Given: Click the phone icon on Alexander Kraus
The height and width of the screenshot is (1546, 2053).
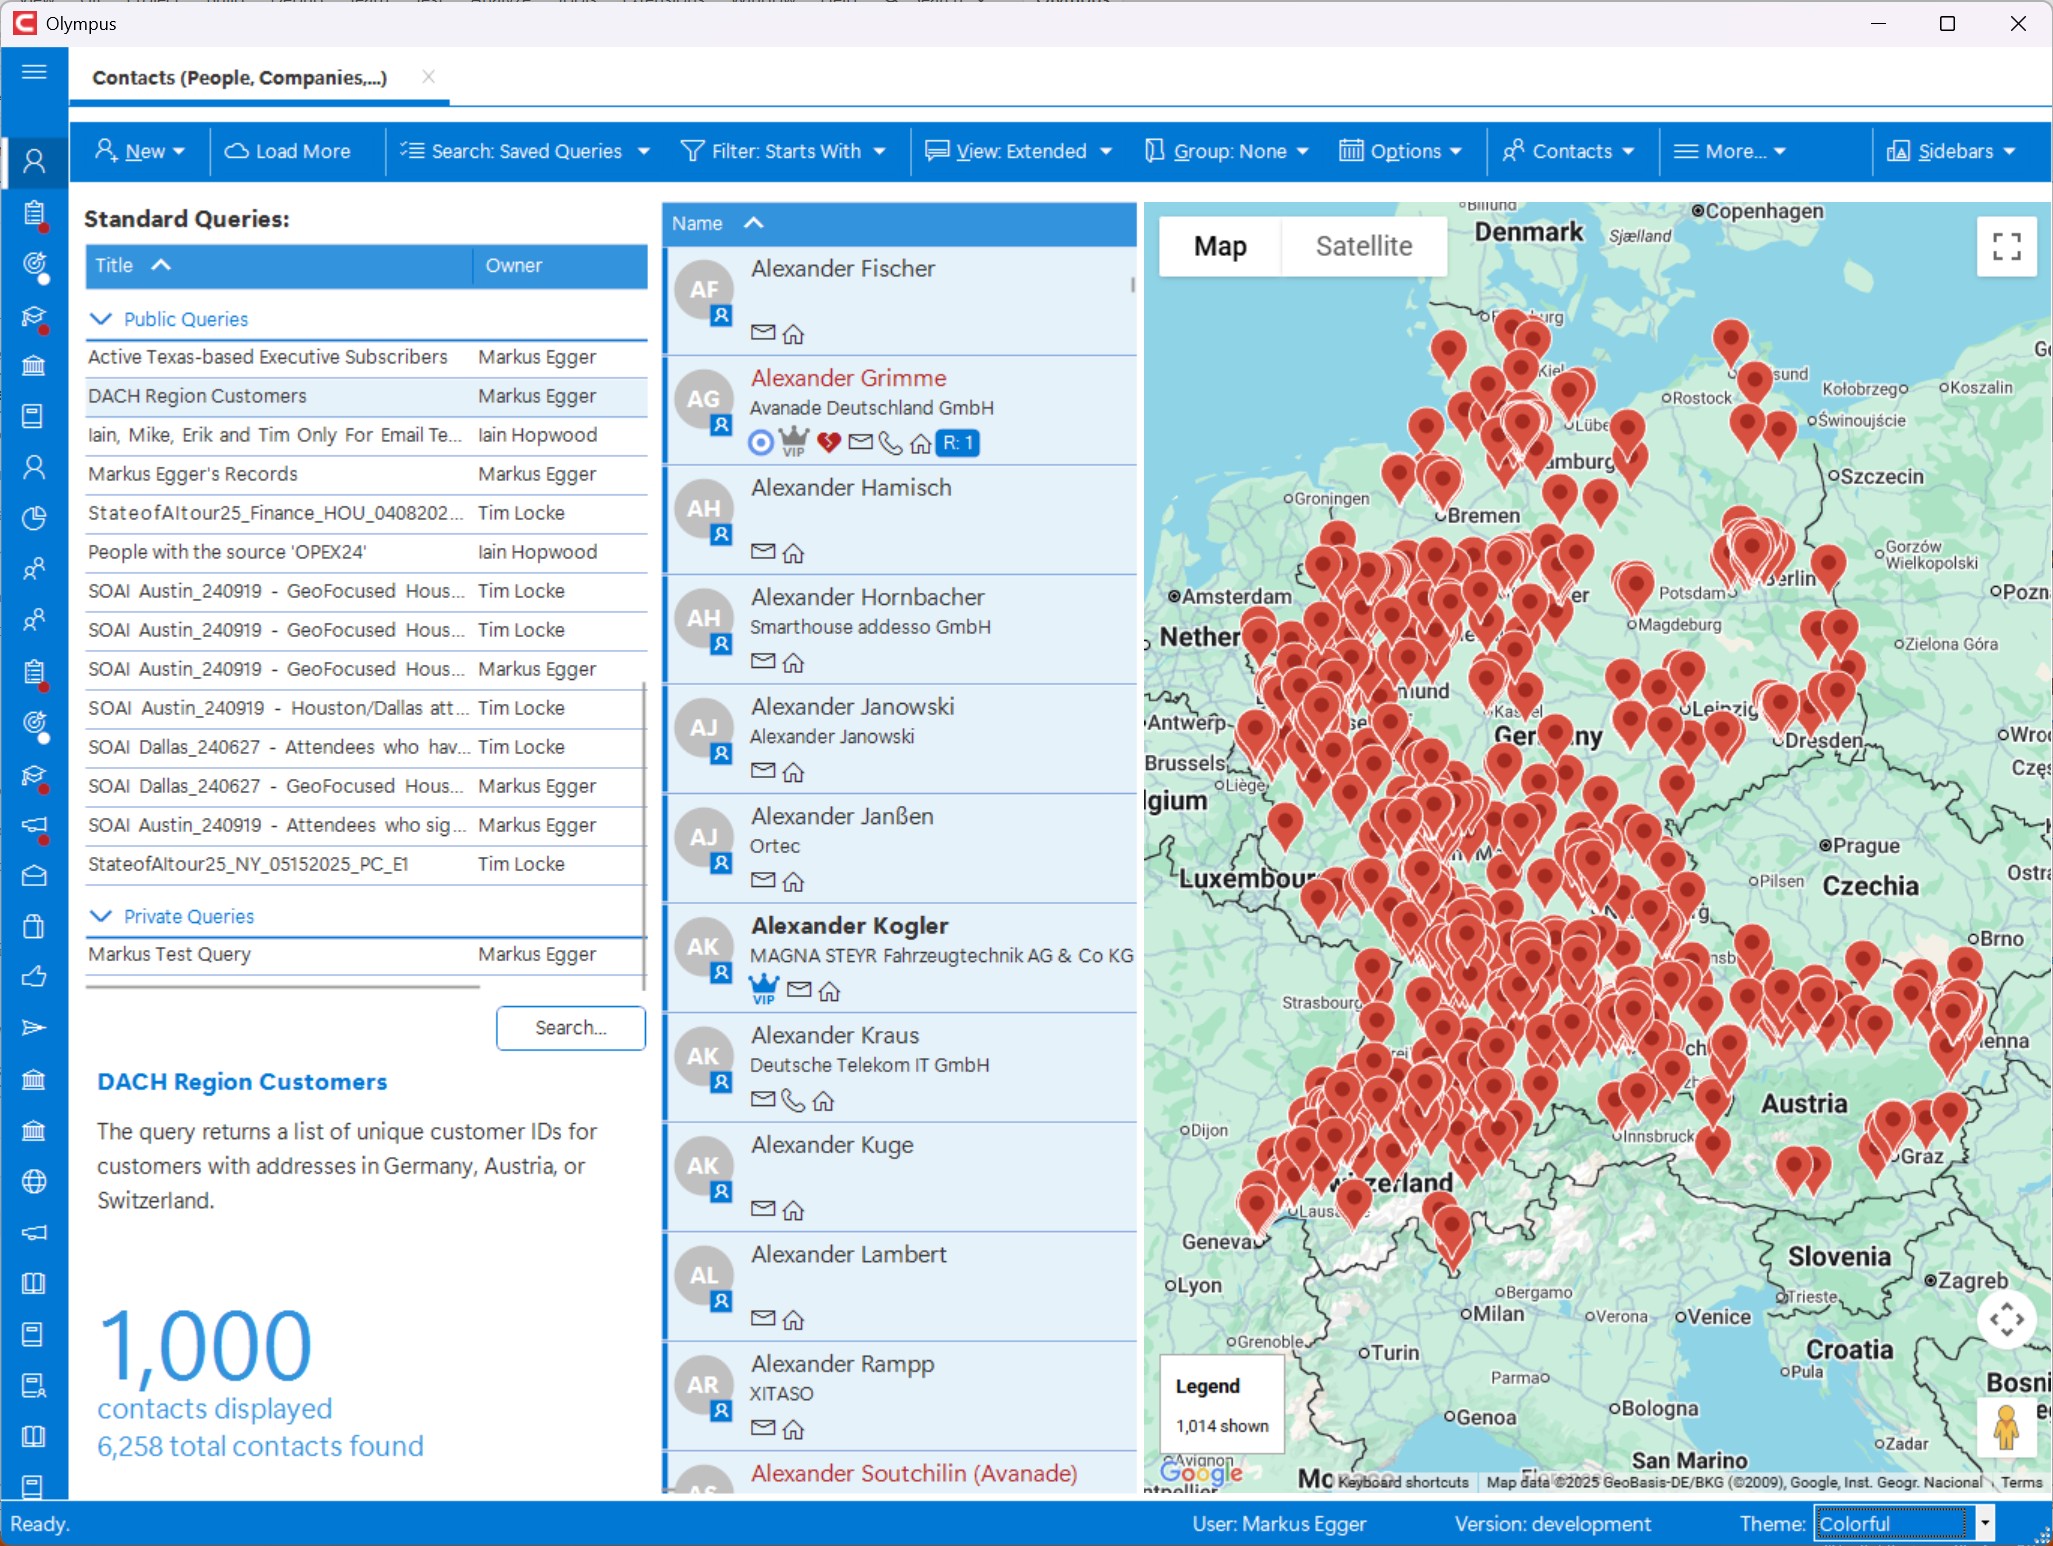Looking at the screenshot, I should click(793, 1100).
